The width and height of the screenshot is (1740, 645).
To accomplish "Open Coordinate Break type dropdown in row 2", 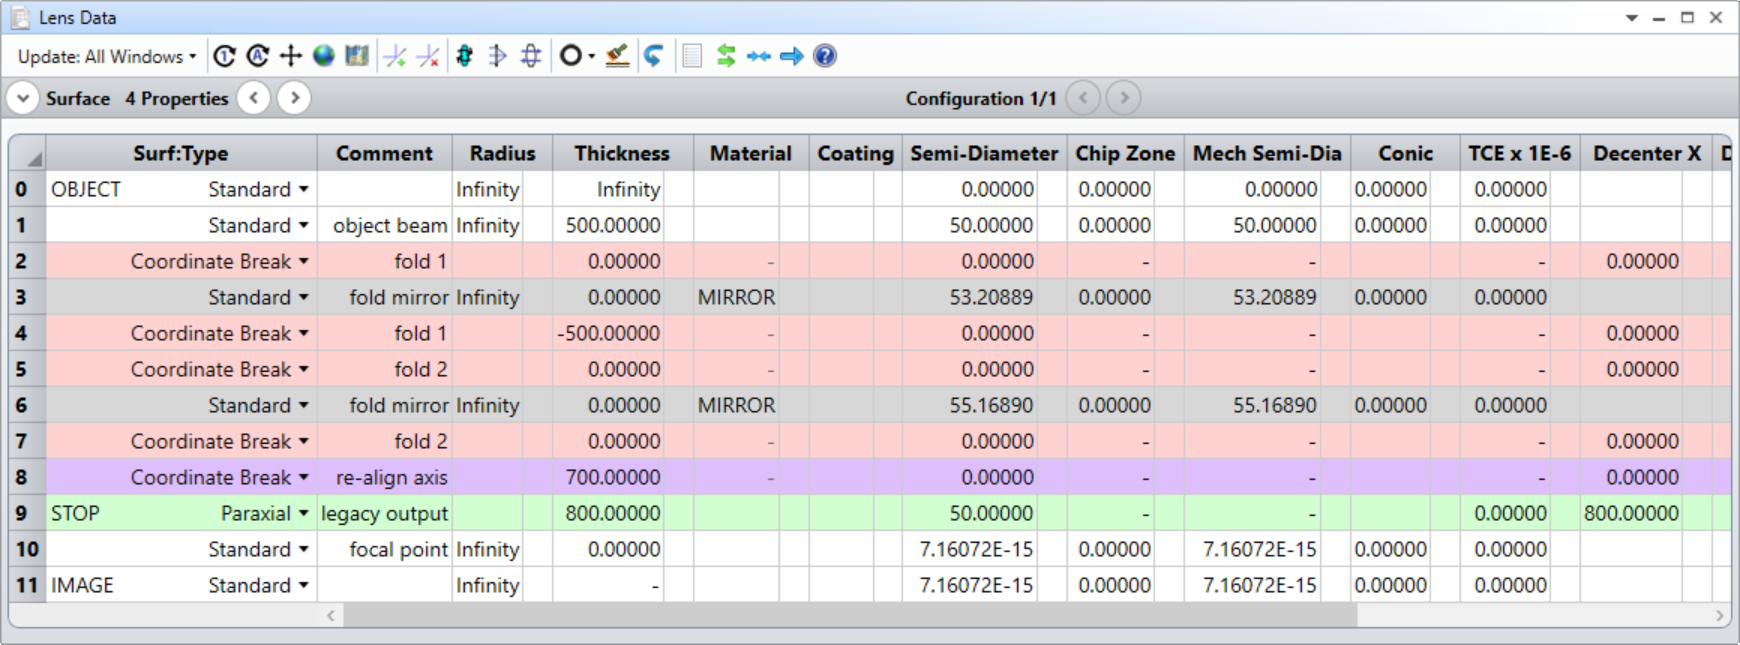I will point(304,261).
